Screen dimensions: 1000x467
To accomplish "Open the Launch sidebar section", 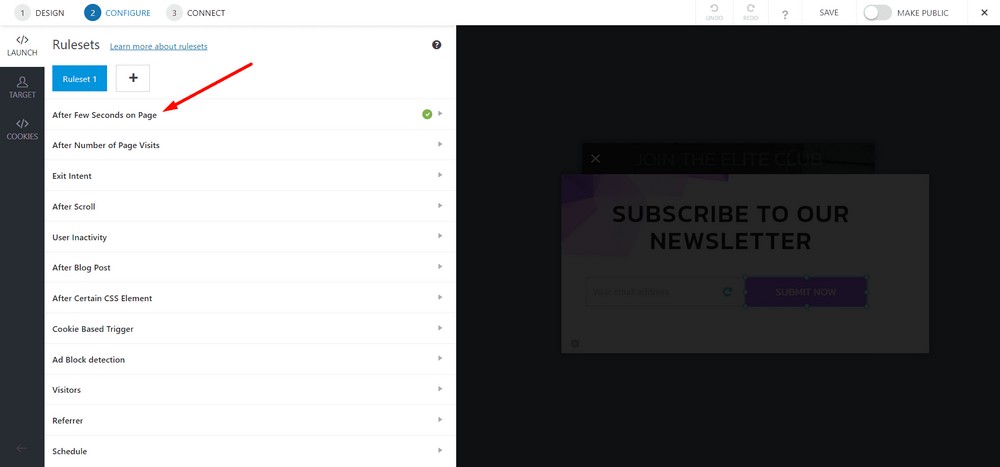I will (x=22, y=46).
